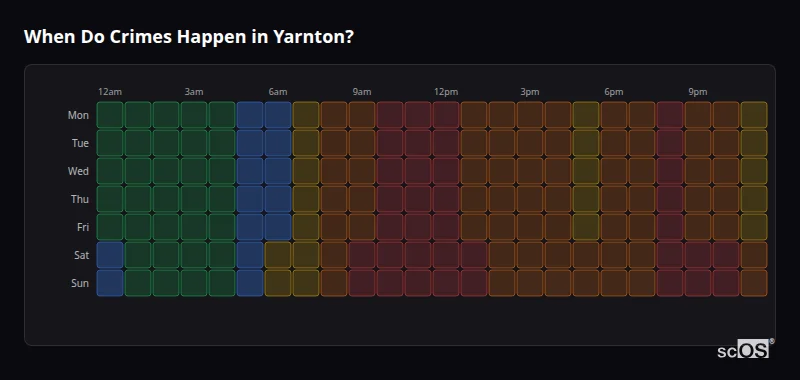Select the yellow Friday 11pm cell

coord(754,227)
